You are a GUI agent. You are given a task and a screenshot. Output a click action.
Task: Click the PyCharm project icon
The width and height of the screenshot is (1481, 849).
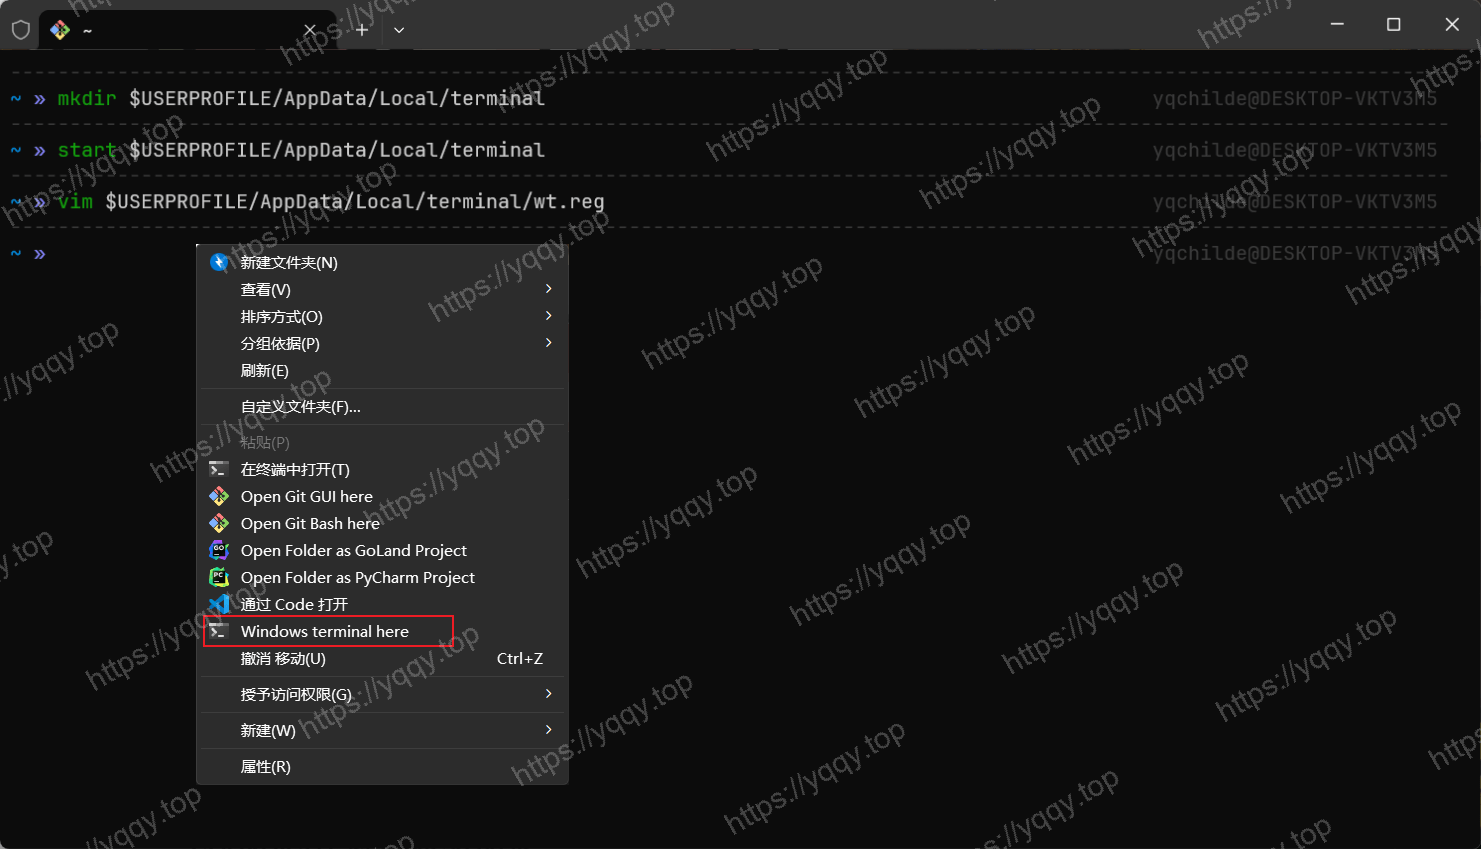click(x=219, y=577)
